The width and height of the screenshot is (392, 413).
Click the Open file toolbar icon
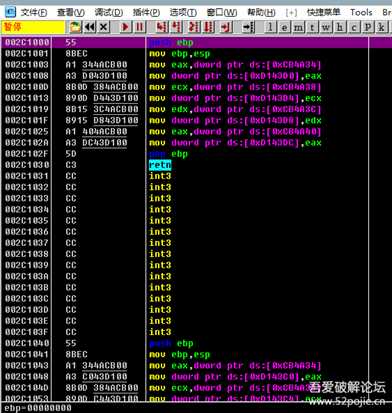click(75, 27)
